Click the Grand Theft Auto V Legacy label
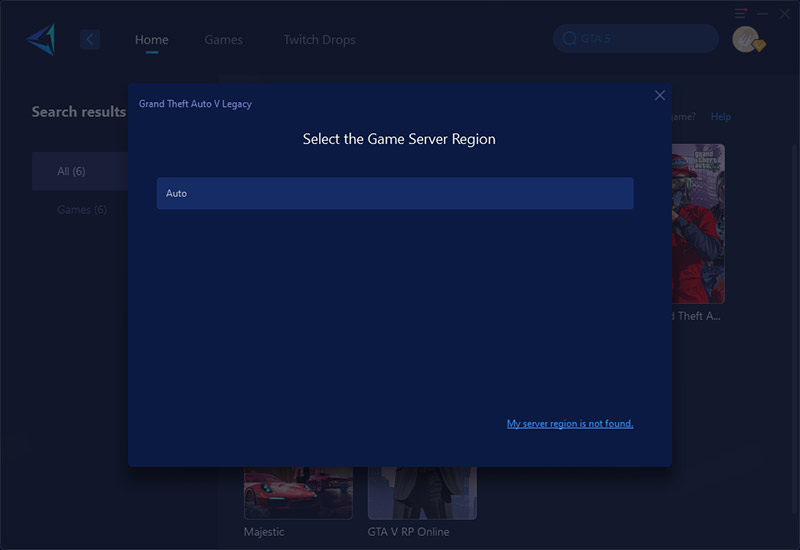This screenshot has width=800, height=550. [x=195, y=104]
